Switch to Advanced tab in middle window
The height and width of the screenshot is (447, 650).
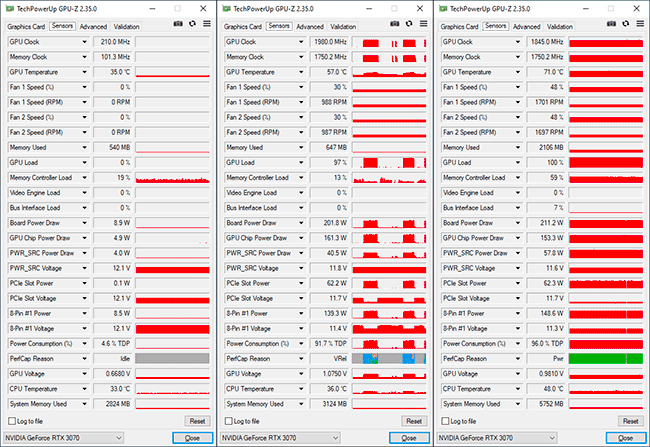(310, 26)
